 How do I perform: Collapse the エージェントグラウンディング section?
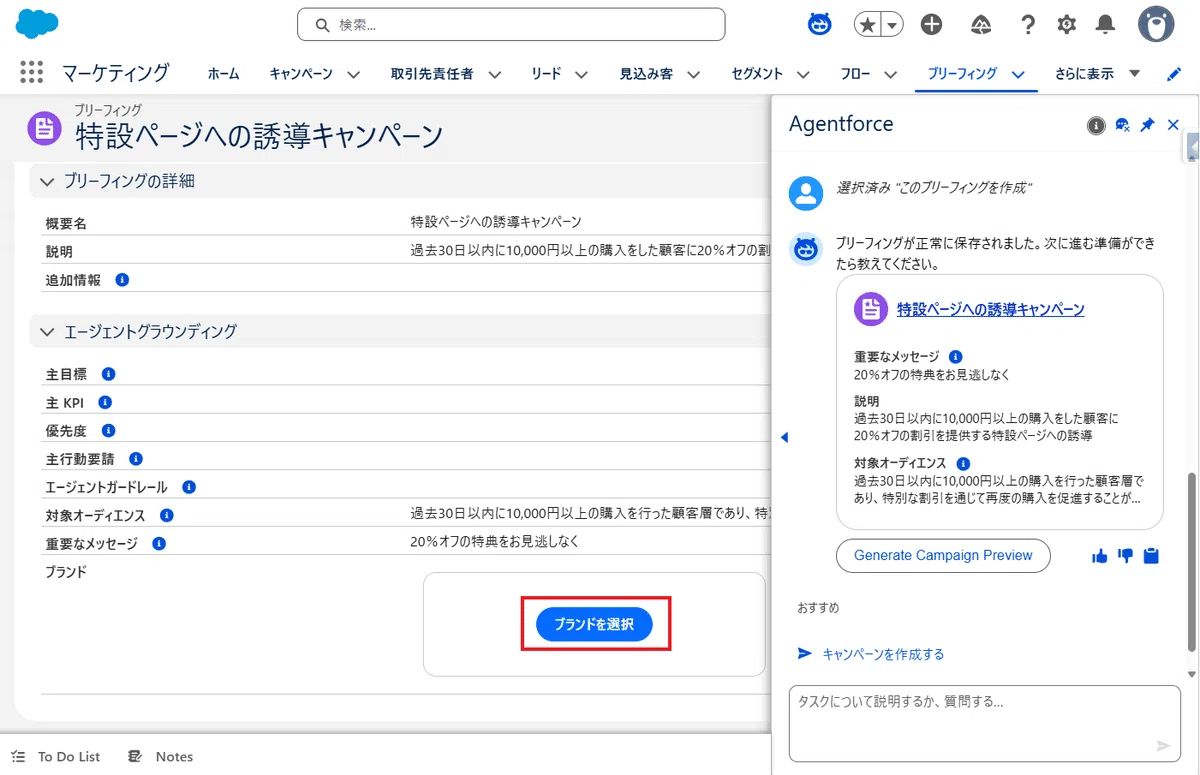point(47,331)
